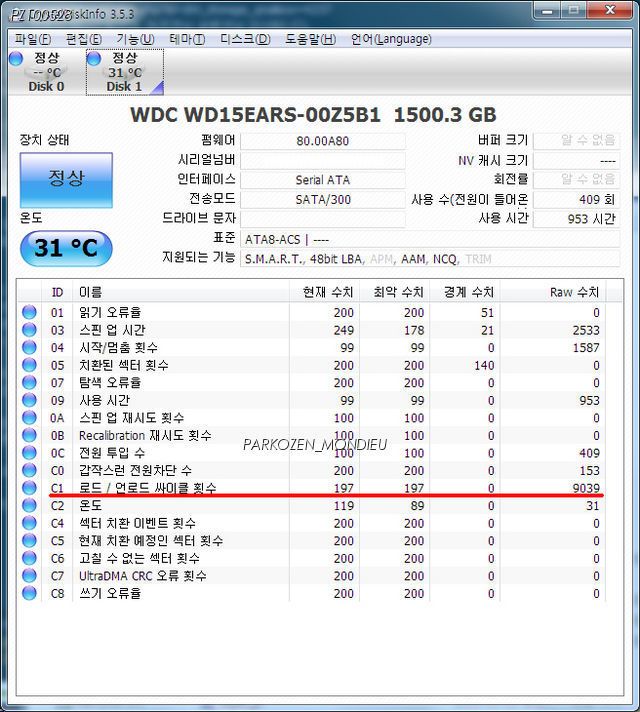Open the 도움말(H) menu
Screen dimensions: 640x712
[x=310, y=39]
